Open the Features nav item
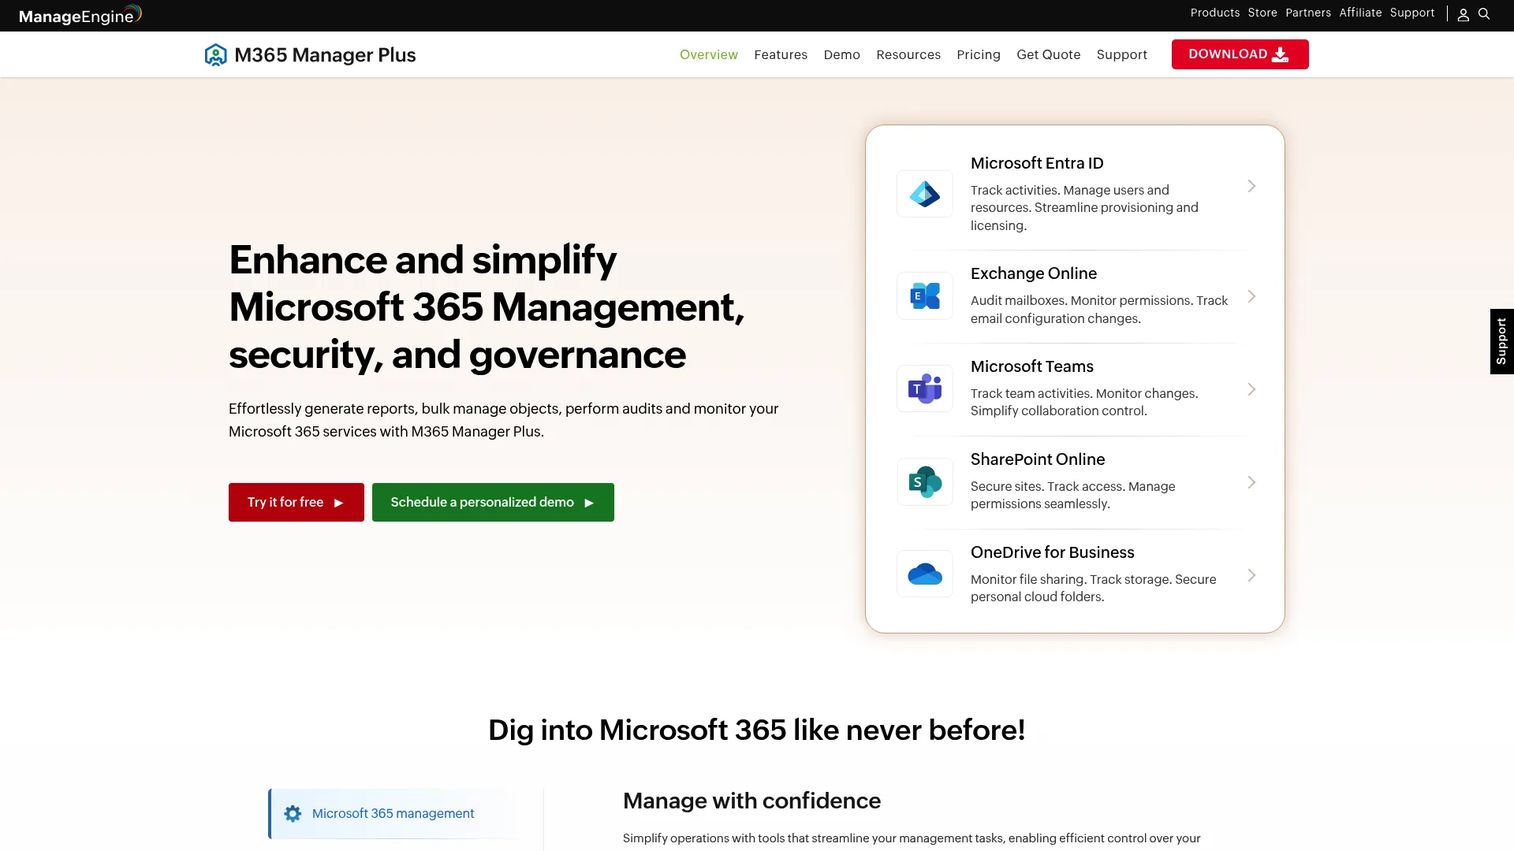1514x851 pixels. coord(781,55)
